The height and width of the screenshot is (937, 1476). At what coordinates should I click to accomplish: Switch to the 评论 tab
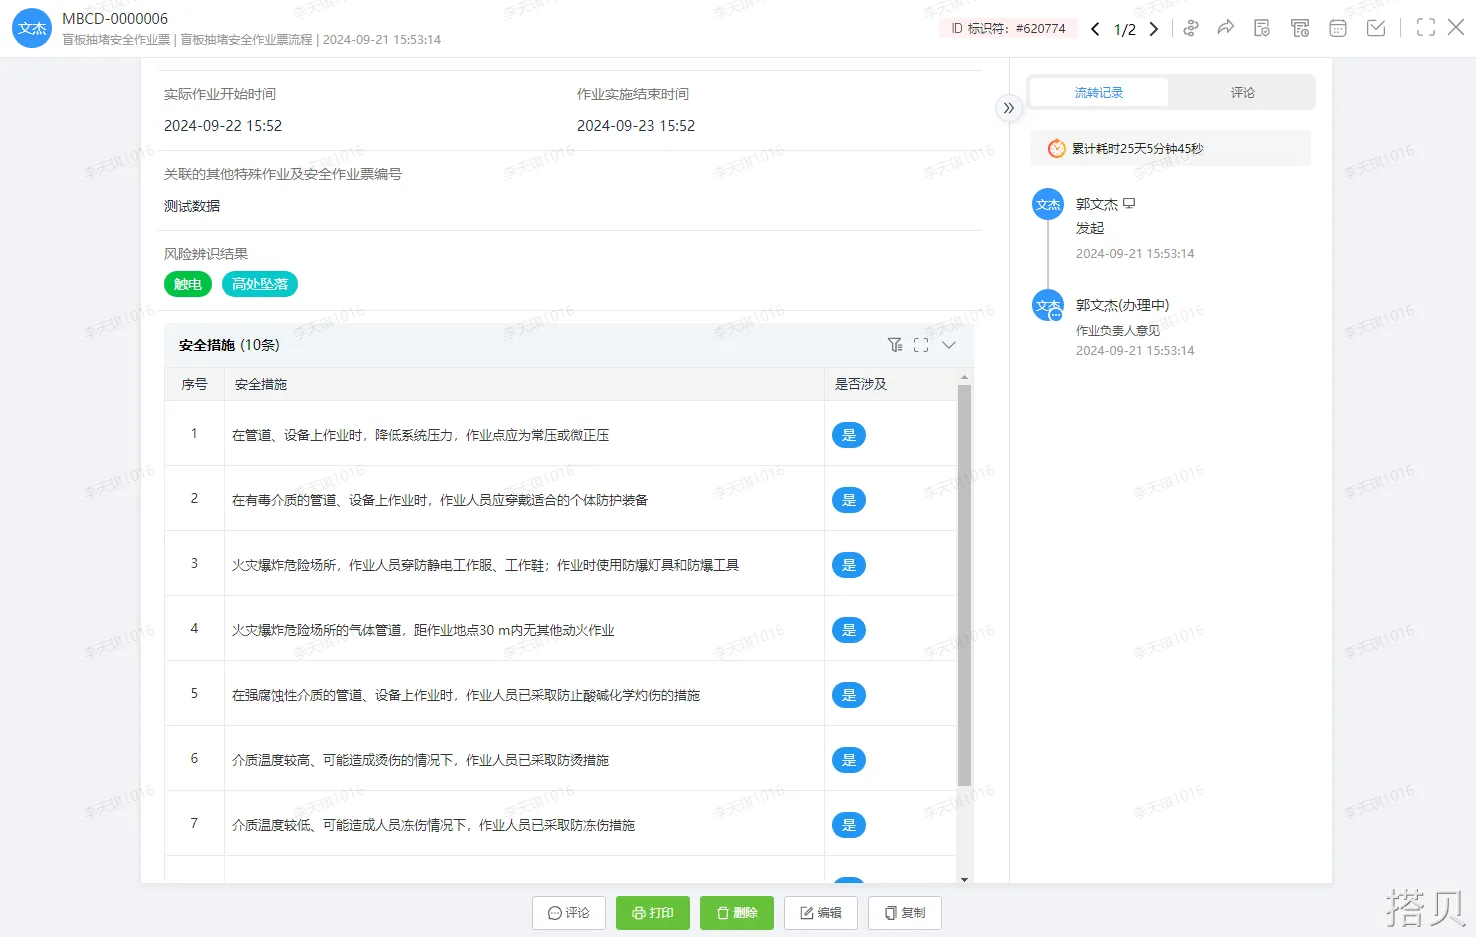tap(1242, 92)
